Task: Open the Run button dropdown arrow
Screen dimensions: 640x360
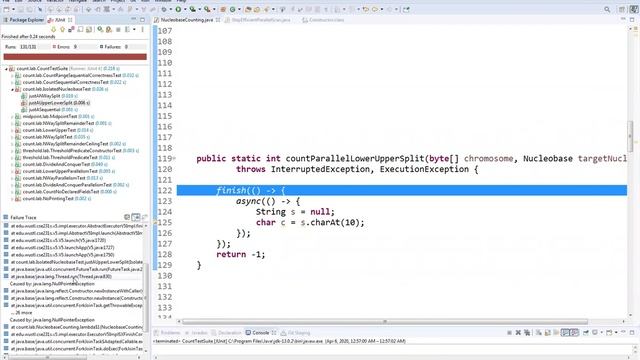Action: [x=185, y=9]
